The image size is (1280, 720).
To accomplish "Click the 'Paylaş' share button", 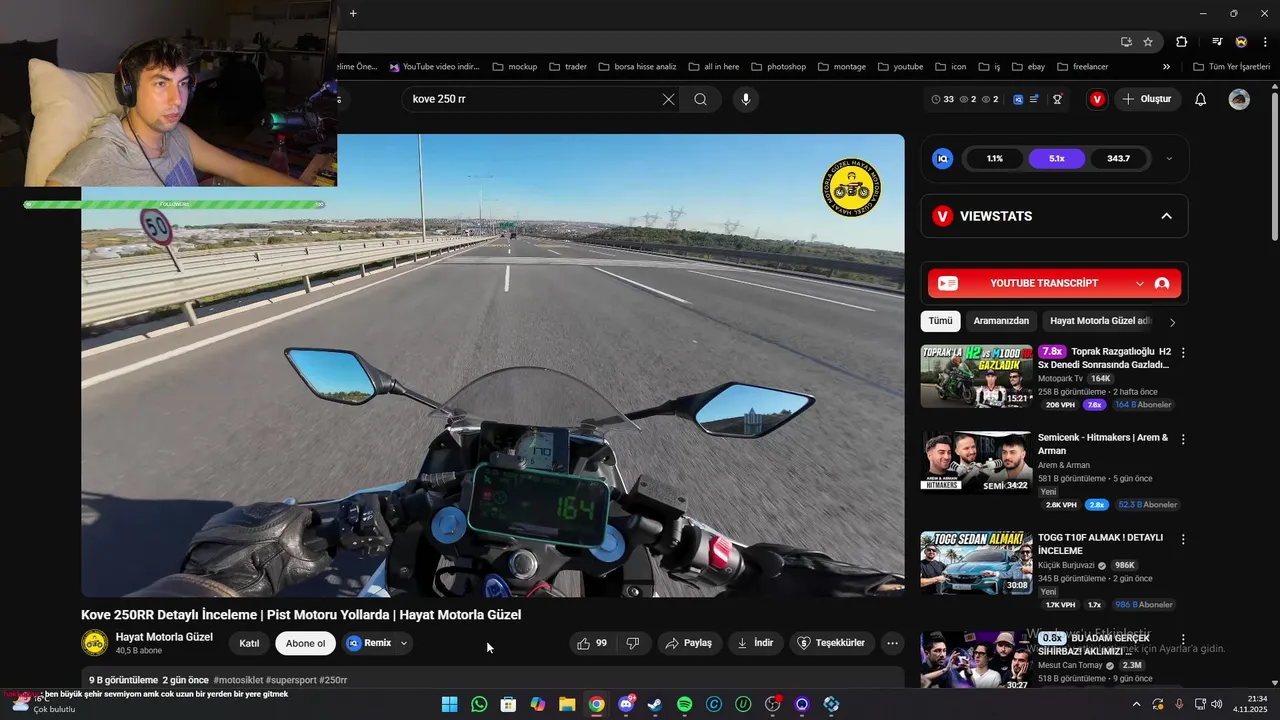I will tap(689, 643).
